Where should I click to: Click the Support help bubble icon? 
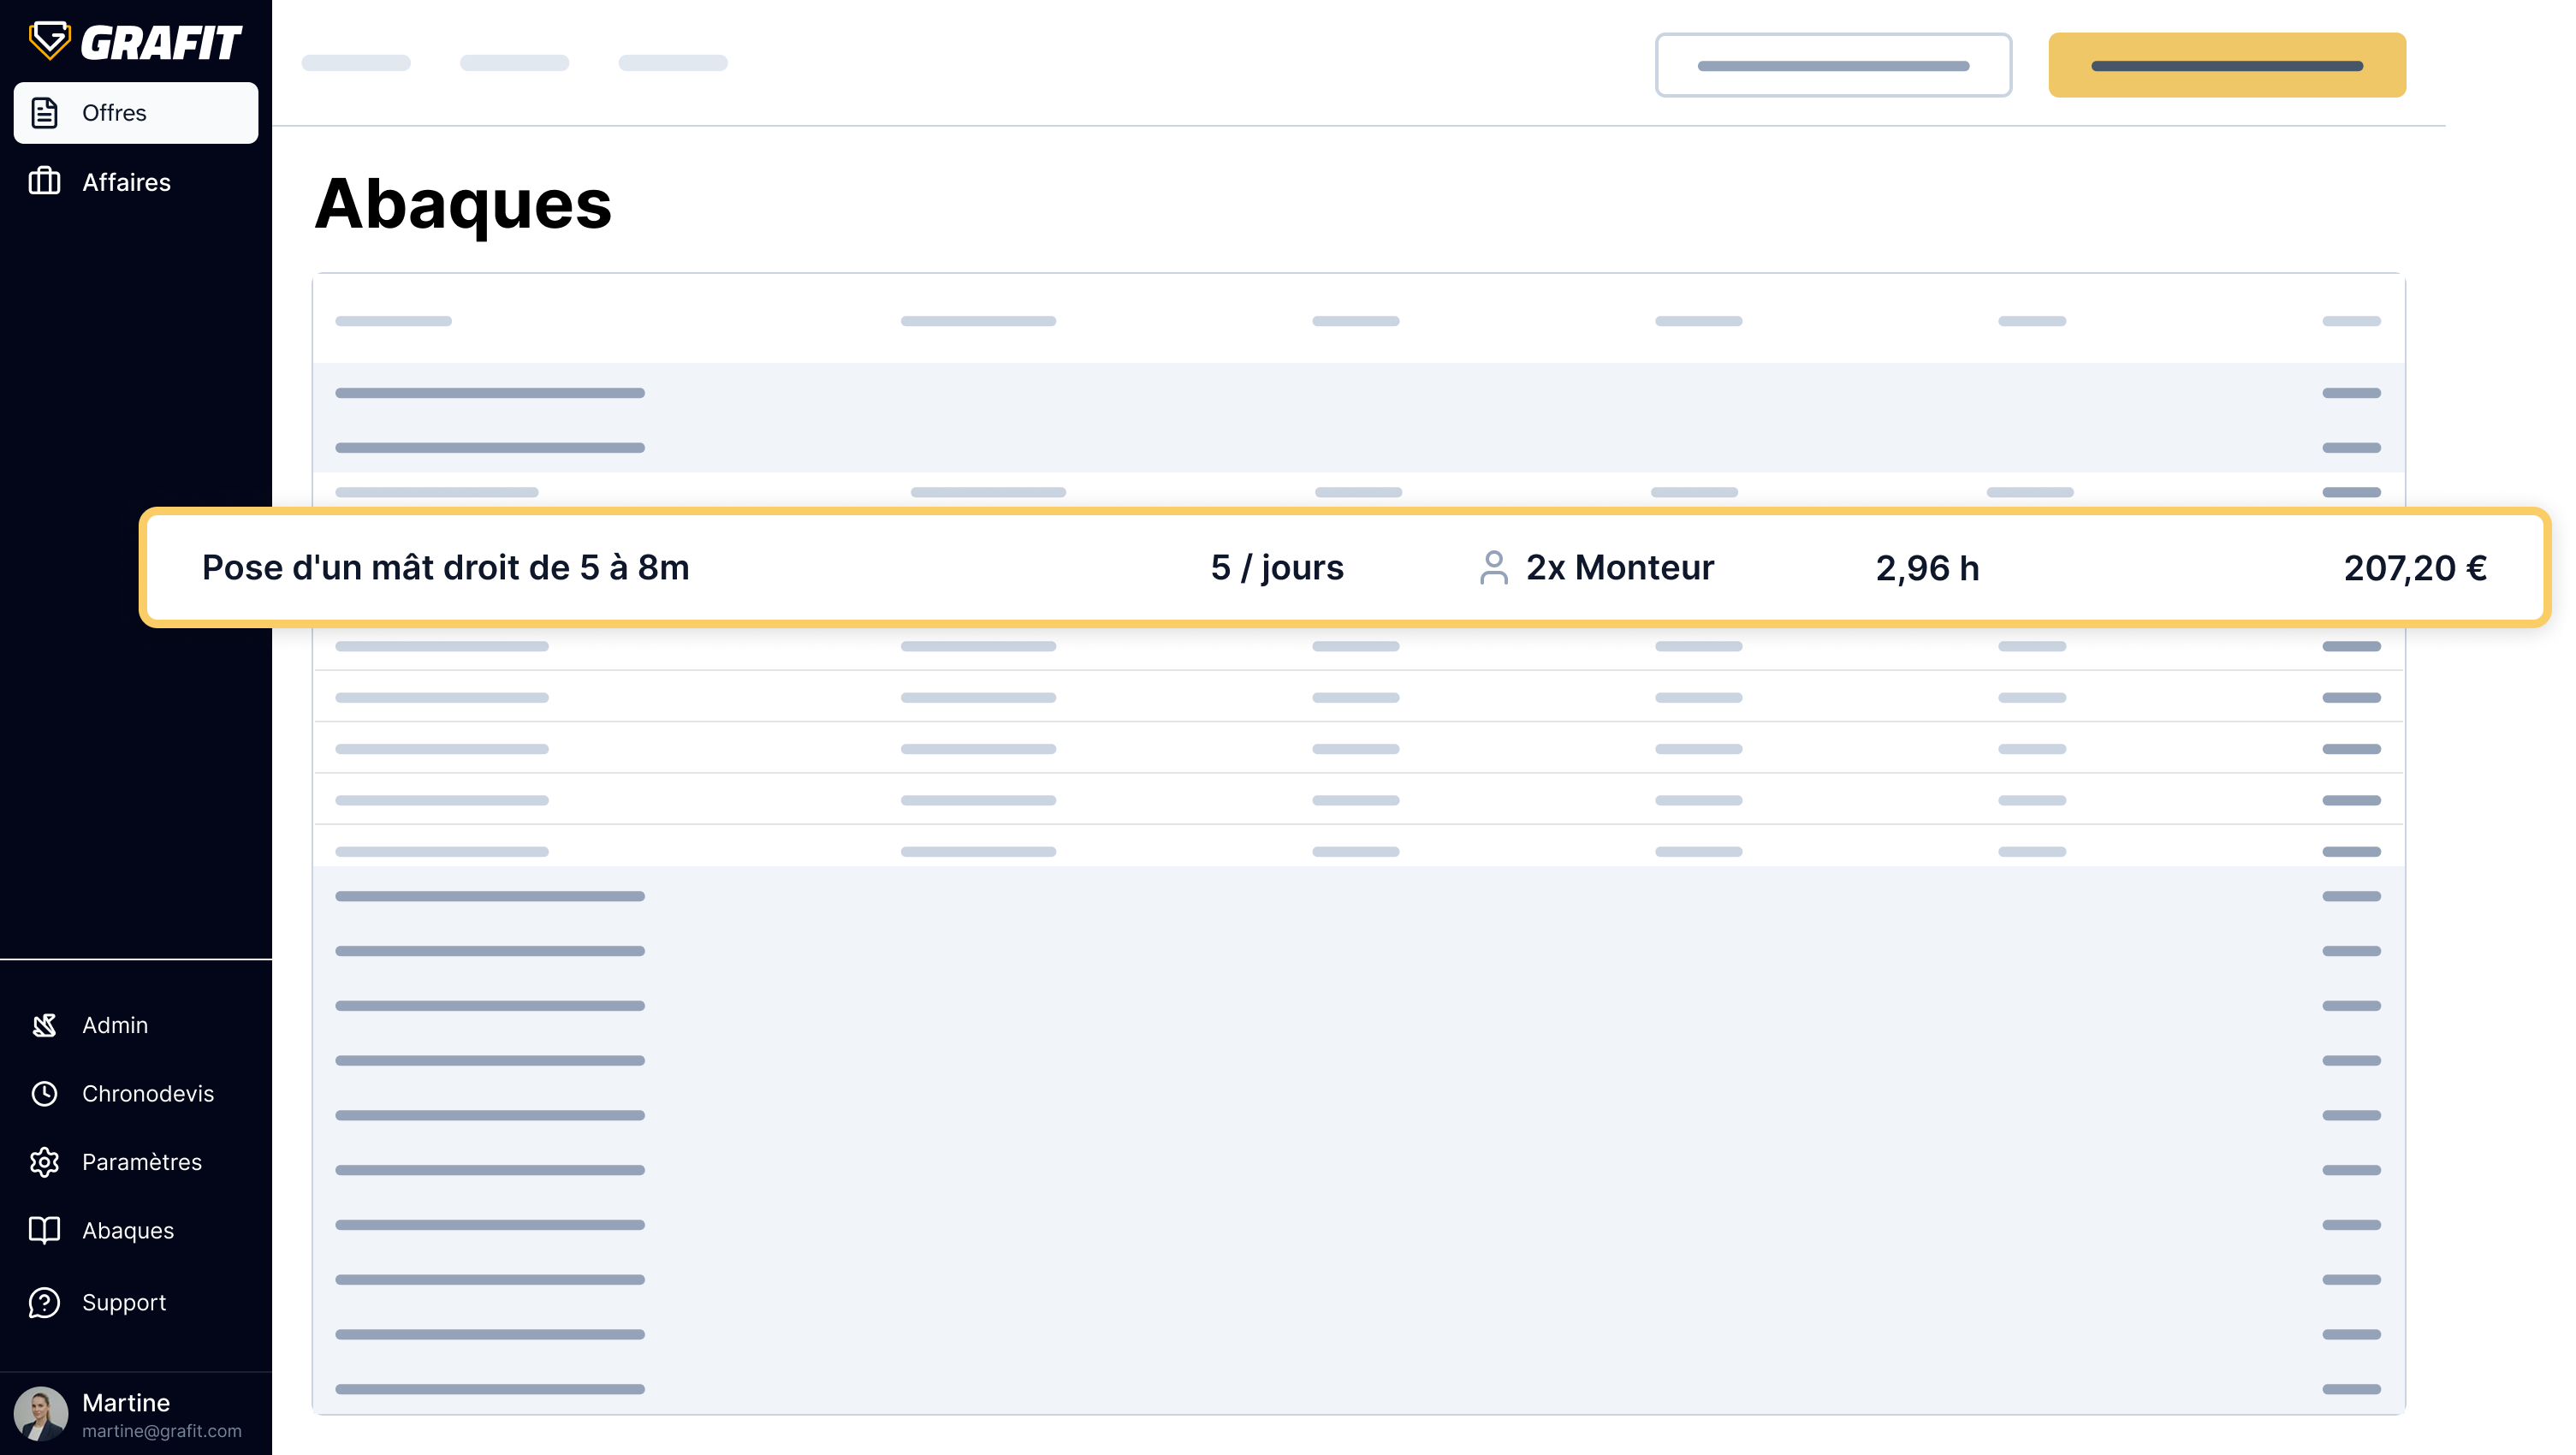[45, 1302]
